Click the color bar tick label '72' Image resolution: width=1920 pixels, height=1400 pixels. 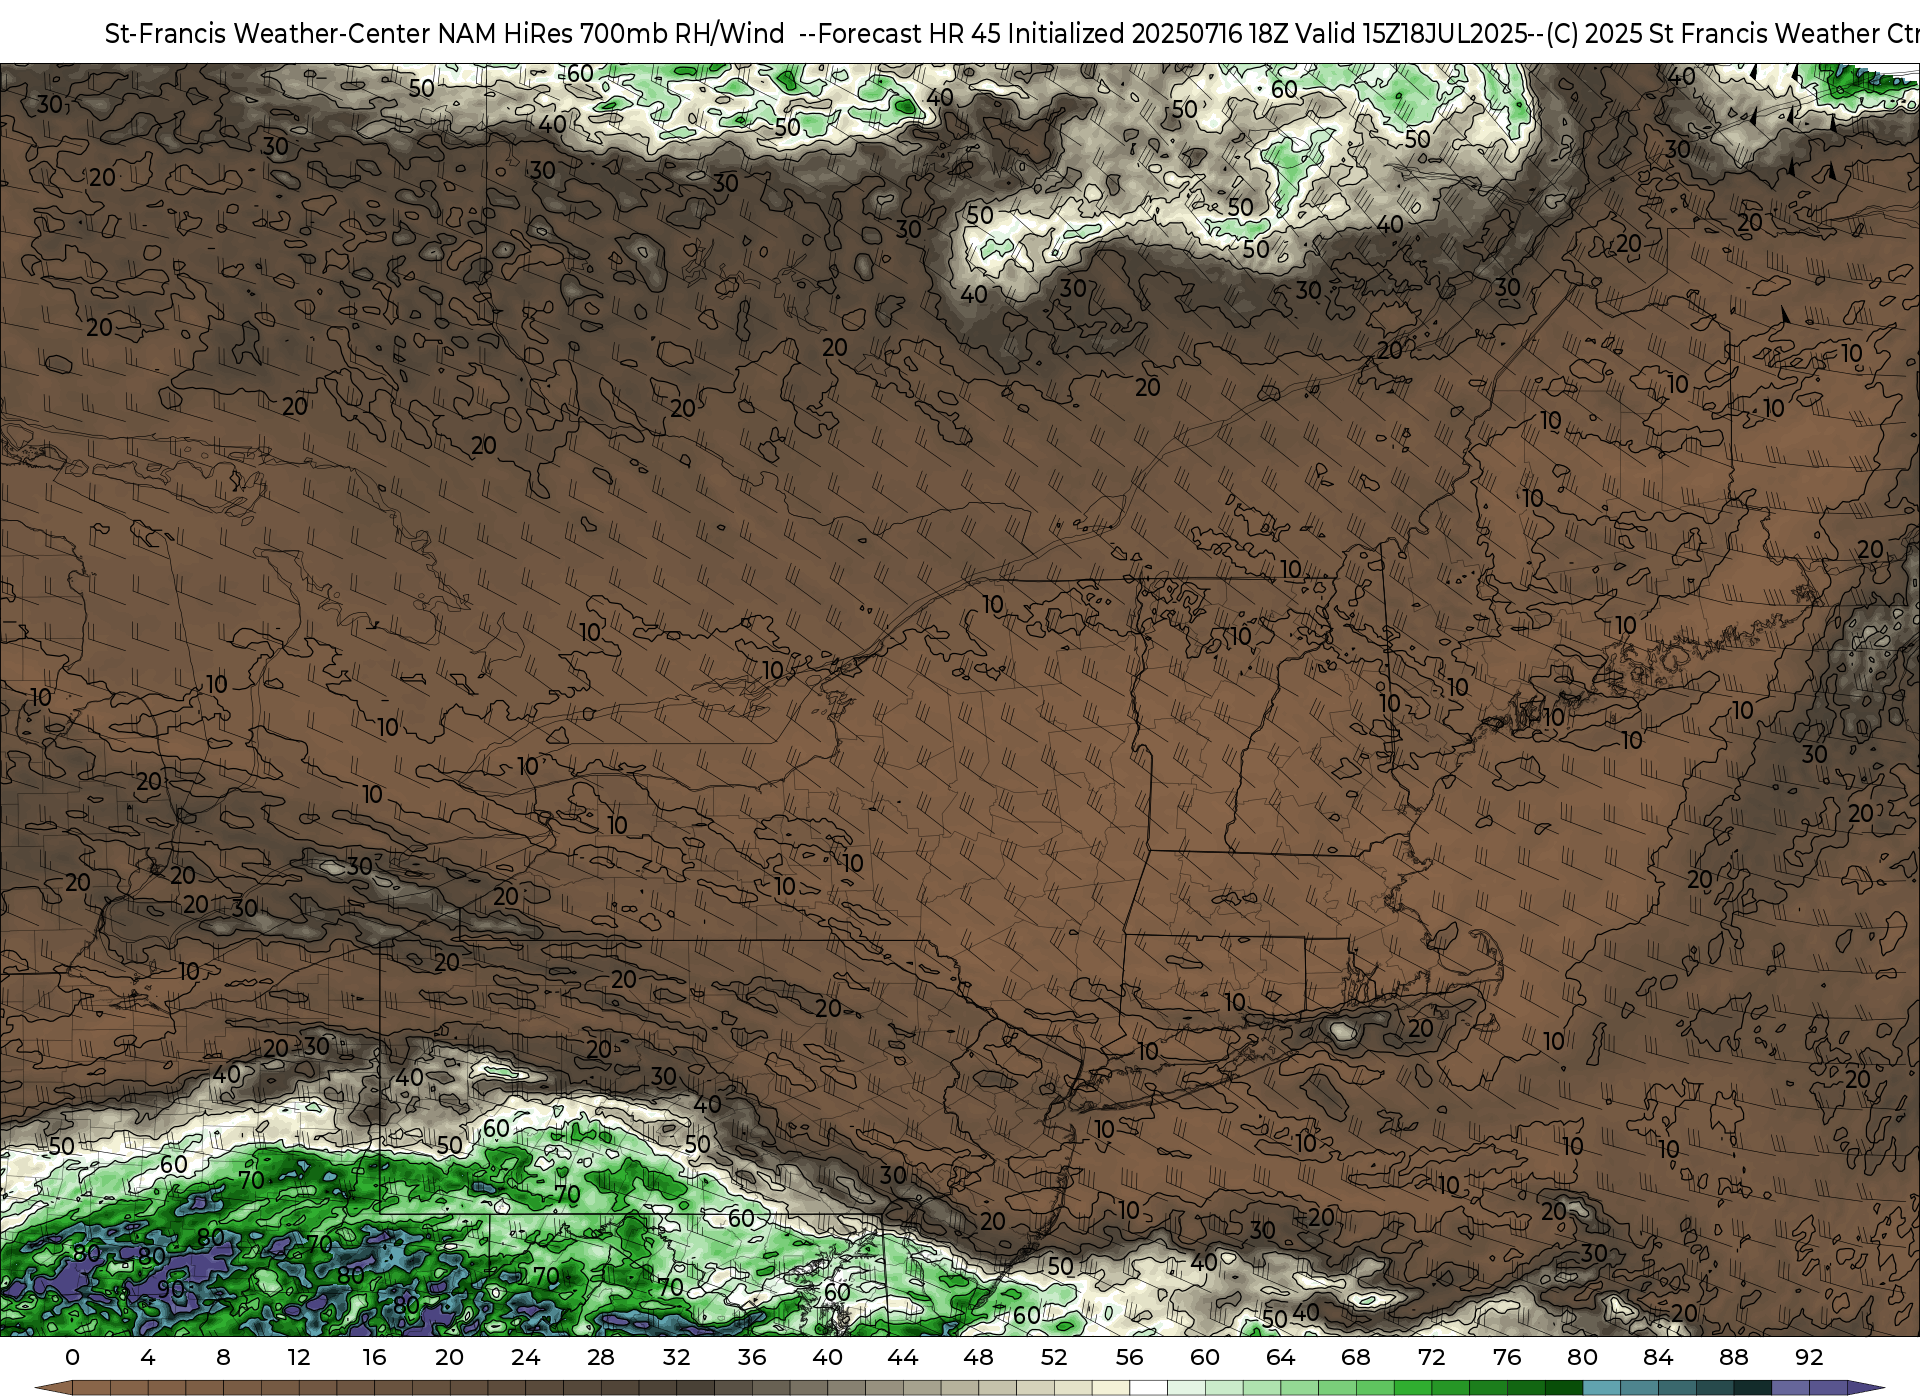coord(1431,1357)
